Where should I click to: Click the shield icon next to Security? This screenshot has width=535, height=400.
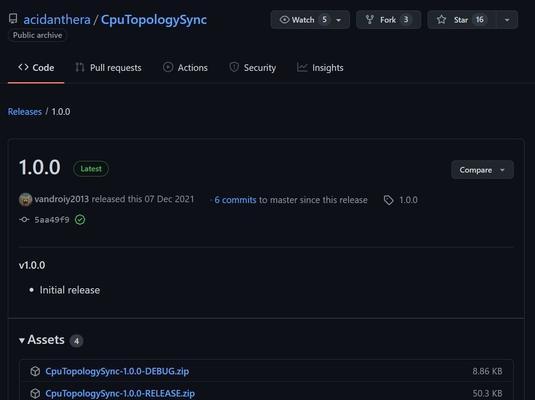(234, 67)
